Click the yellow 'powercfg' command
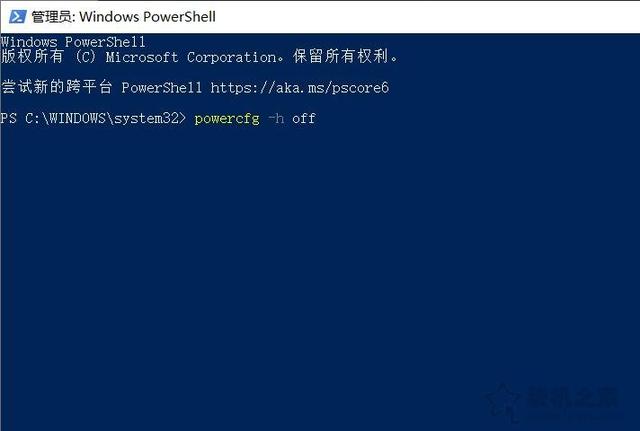 pyautogui.click(x=227, y=119)
